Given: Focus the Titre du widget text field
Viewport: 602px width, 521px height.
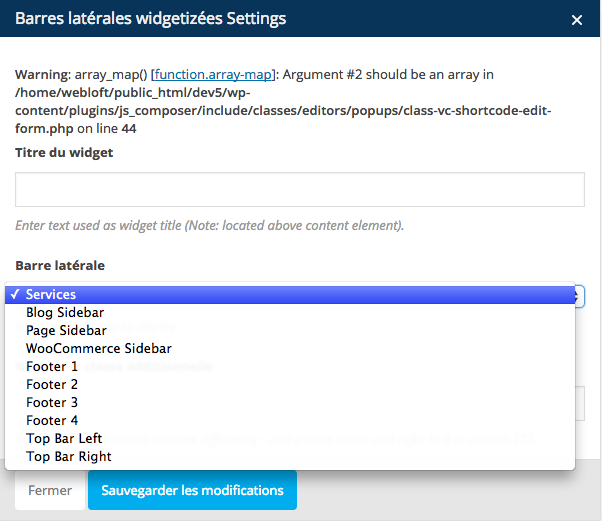Looking at the screenshot, I should point(300,189).
